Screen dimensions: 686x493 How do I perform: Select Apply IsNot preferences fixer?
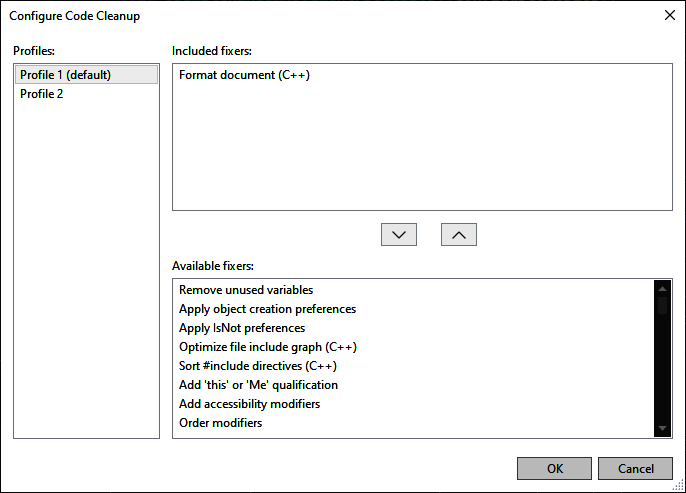click(242, 328)
